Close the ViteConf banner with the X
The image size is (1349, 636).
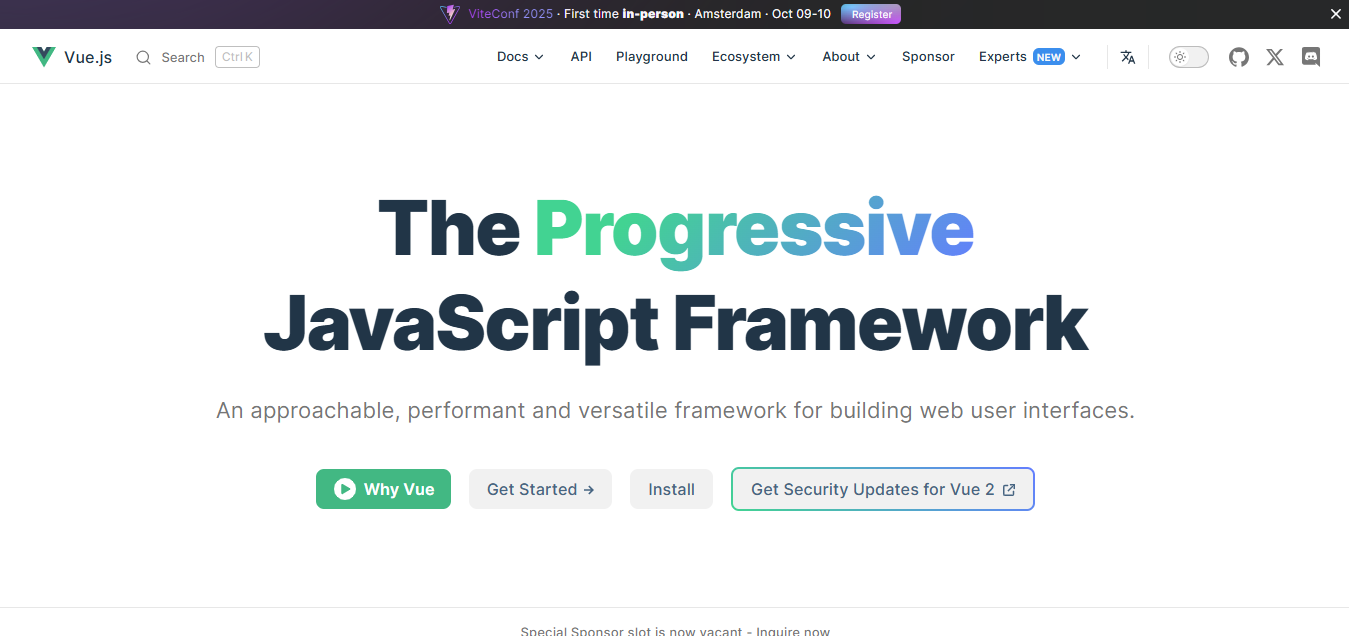click(1335, 14)
